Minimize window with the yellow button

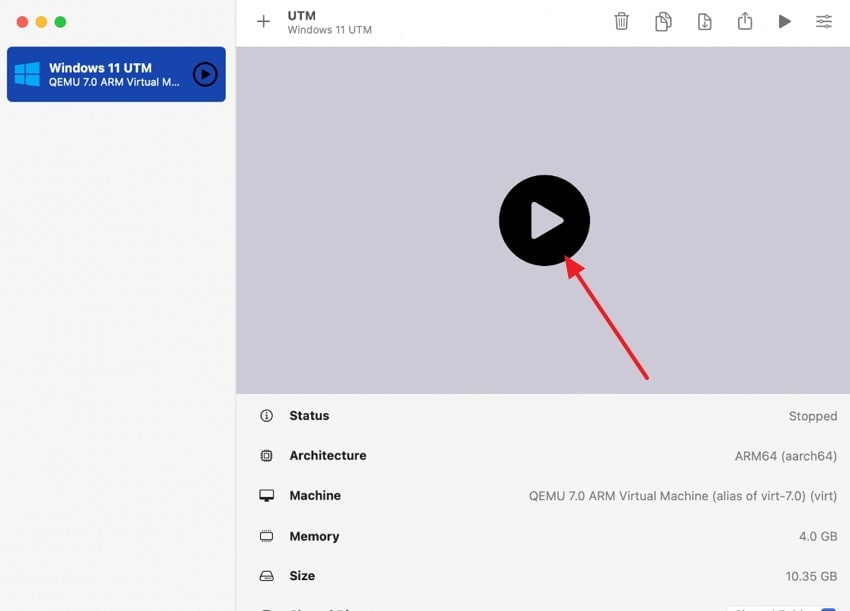(41, 22)
